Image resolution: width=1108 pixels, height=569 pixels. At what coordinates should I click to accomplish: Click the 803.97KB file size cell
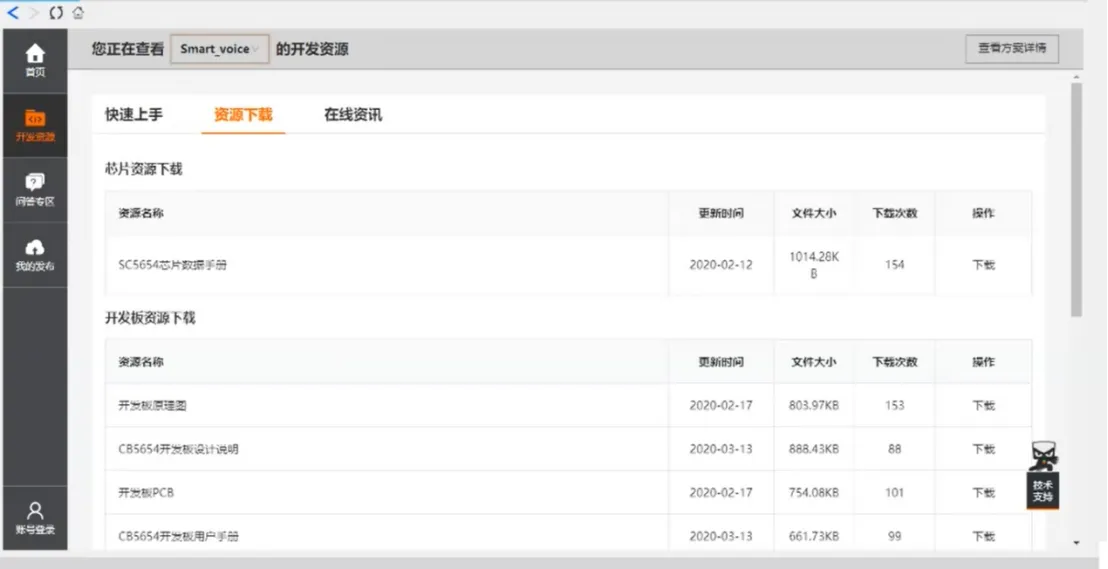(x=813, y=406)
